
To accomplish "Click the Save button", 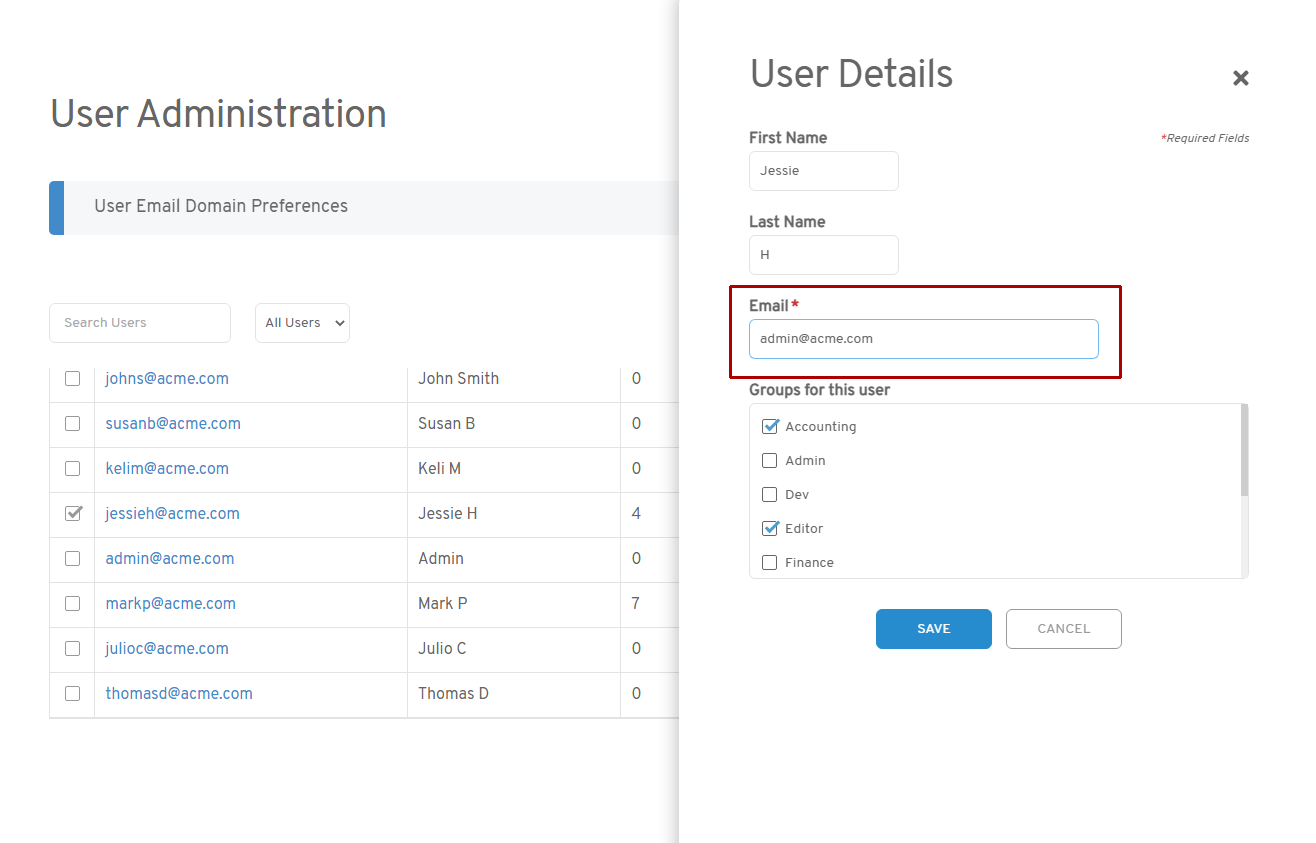I will [933, 629].
